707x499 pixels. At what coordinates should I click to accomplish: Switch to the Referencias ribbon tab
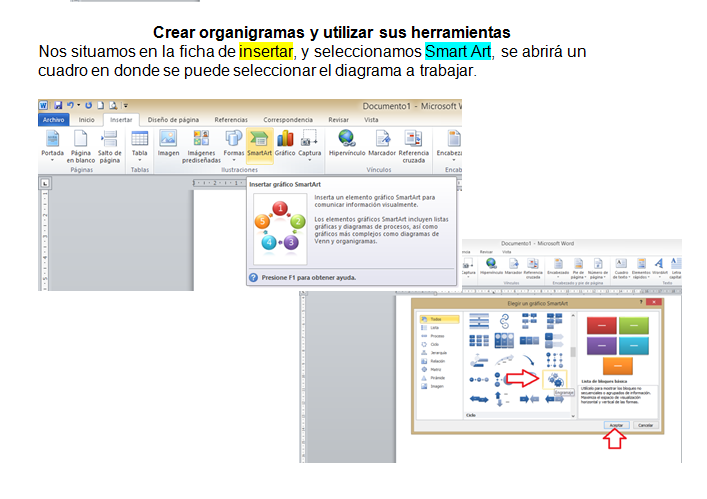231,119
